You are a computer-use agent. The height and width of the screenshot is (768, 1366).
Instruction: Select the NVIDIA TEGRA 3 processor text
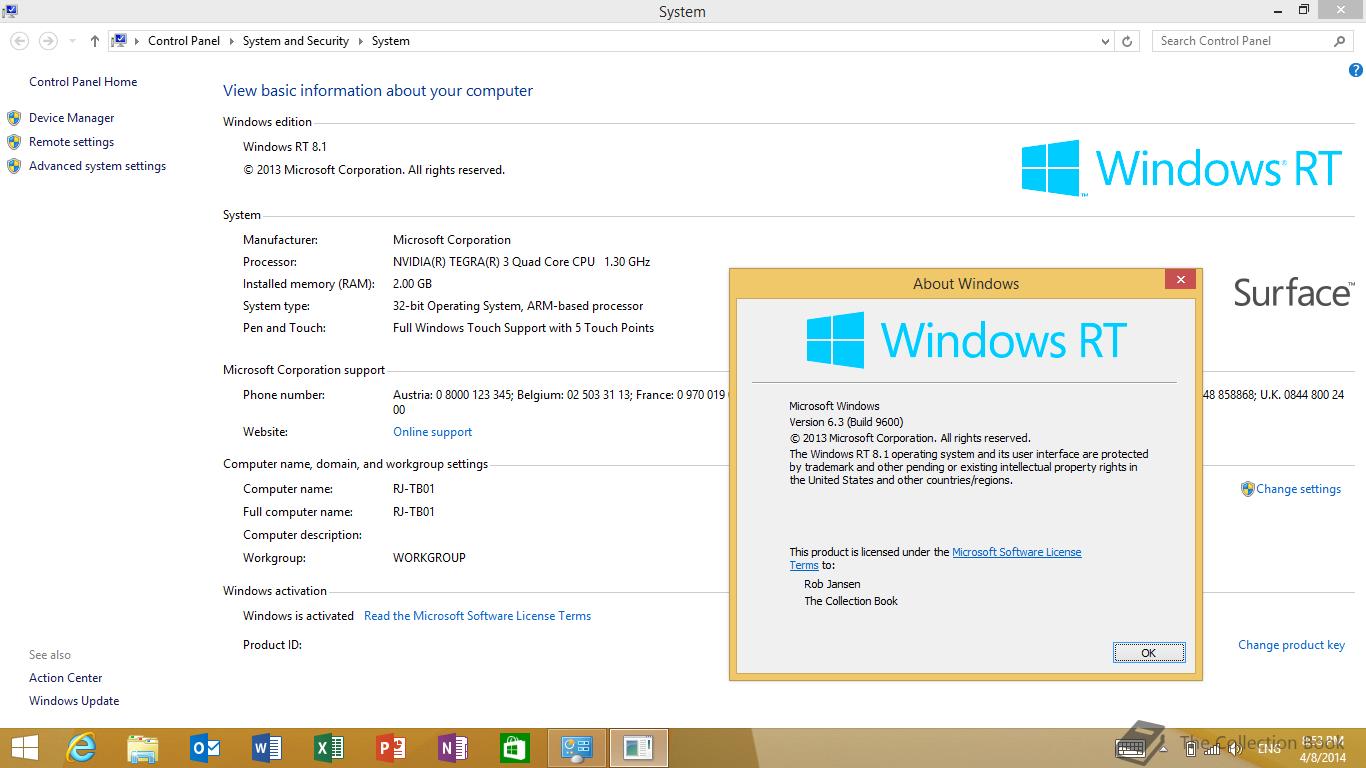point(521,262)
